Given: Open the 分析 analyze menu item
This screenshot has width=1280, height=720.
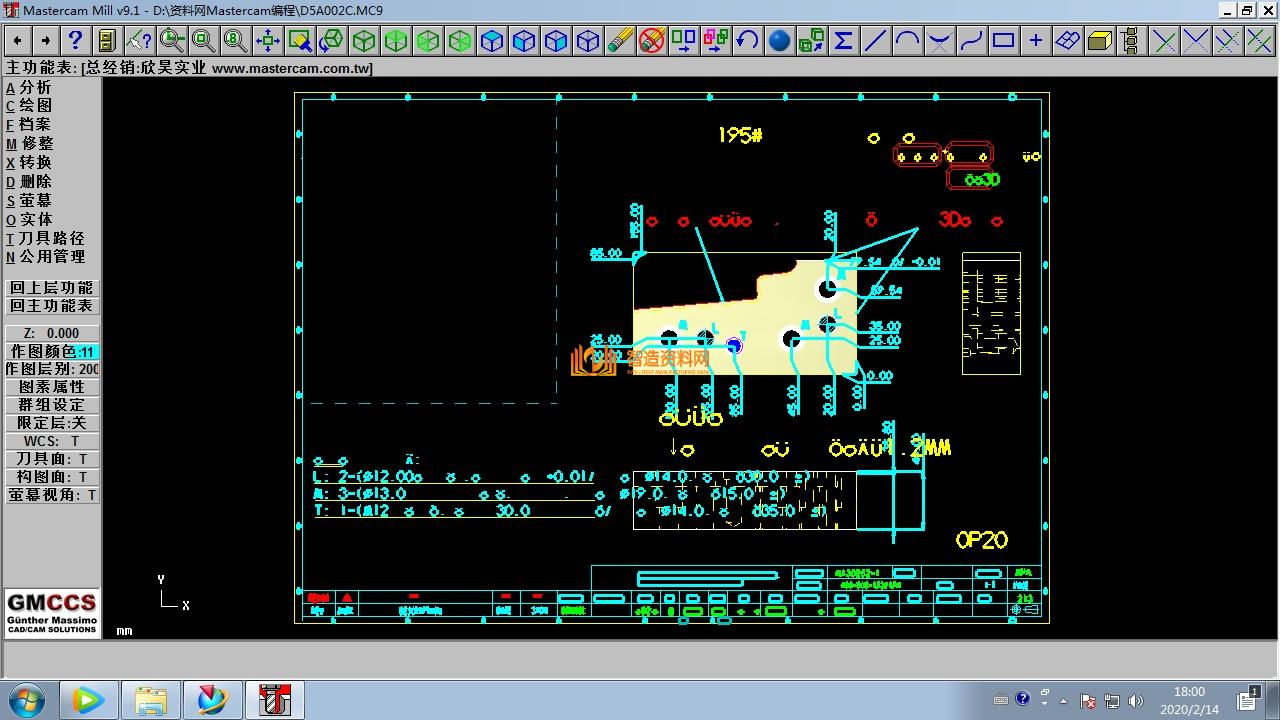Looking at the screenshot, I should click(35, 87).
